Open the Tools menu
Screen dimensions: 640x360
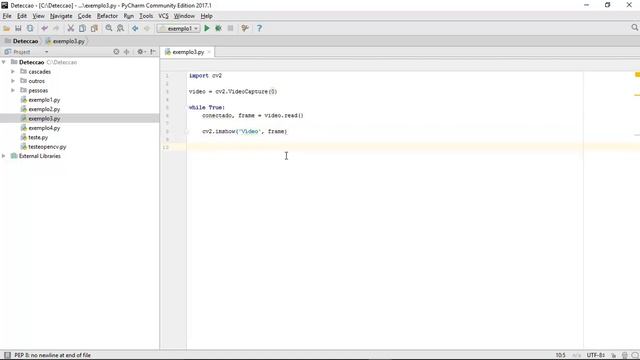[146, 16]
